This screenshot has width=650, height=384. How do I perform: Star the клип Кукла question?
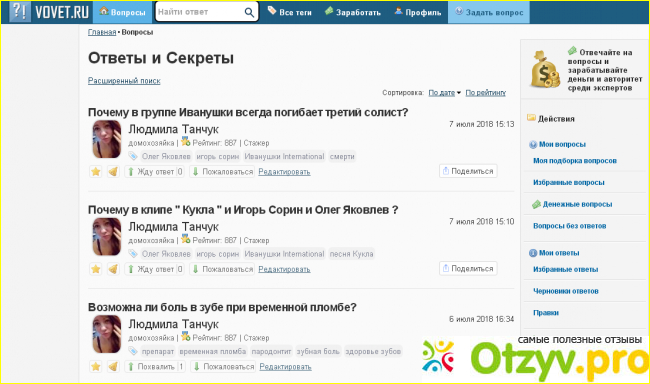pos(96,269)
